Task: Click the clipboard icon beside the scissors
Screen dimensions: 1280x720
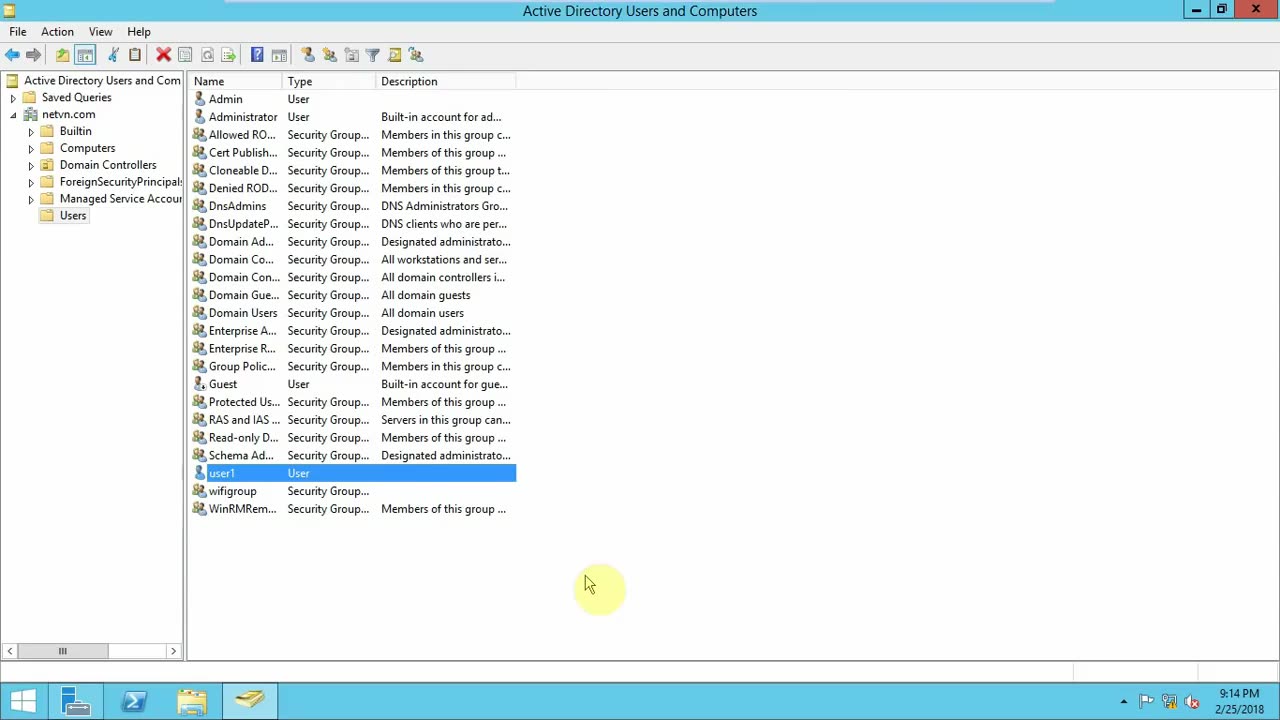Action: pos(135,55)
